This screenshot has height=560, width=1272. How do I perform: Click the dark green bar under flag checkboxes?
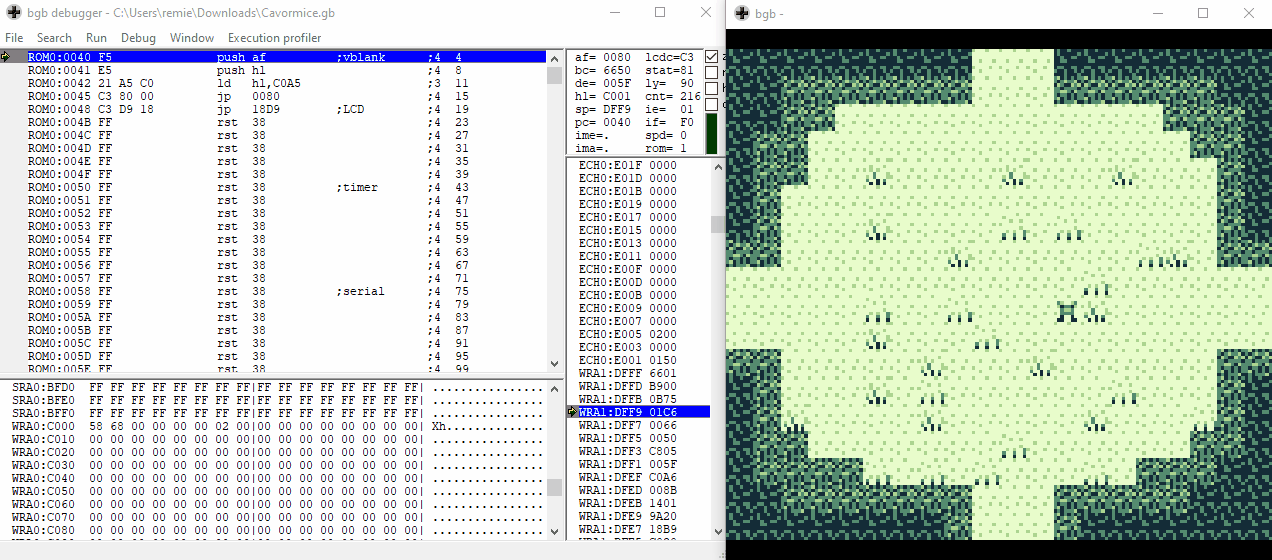pos(711,134)
